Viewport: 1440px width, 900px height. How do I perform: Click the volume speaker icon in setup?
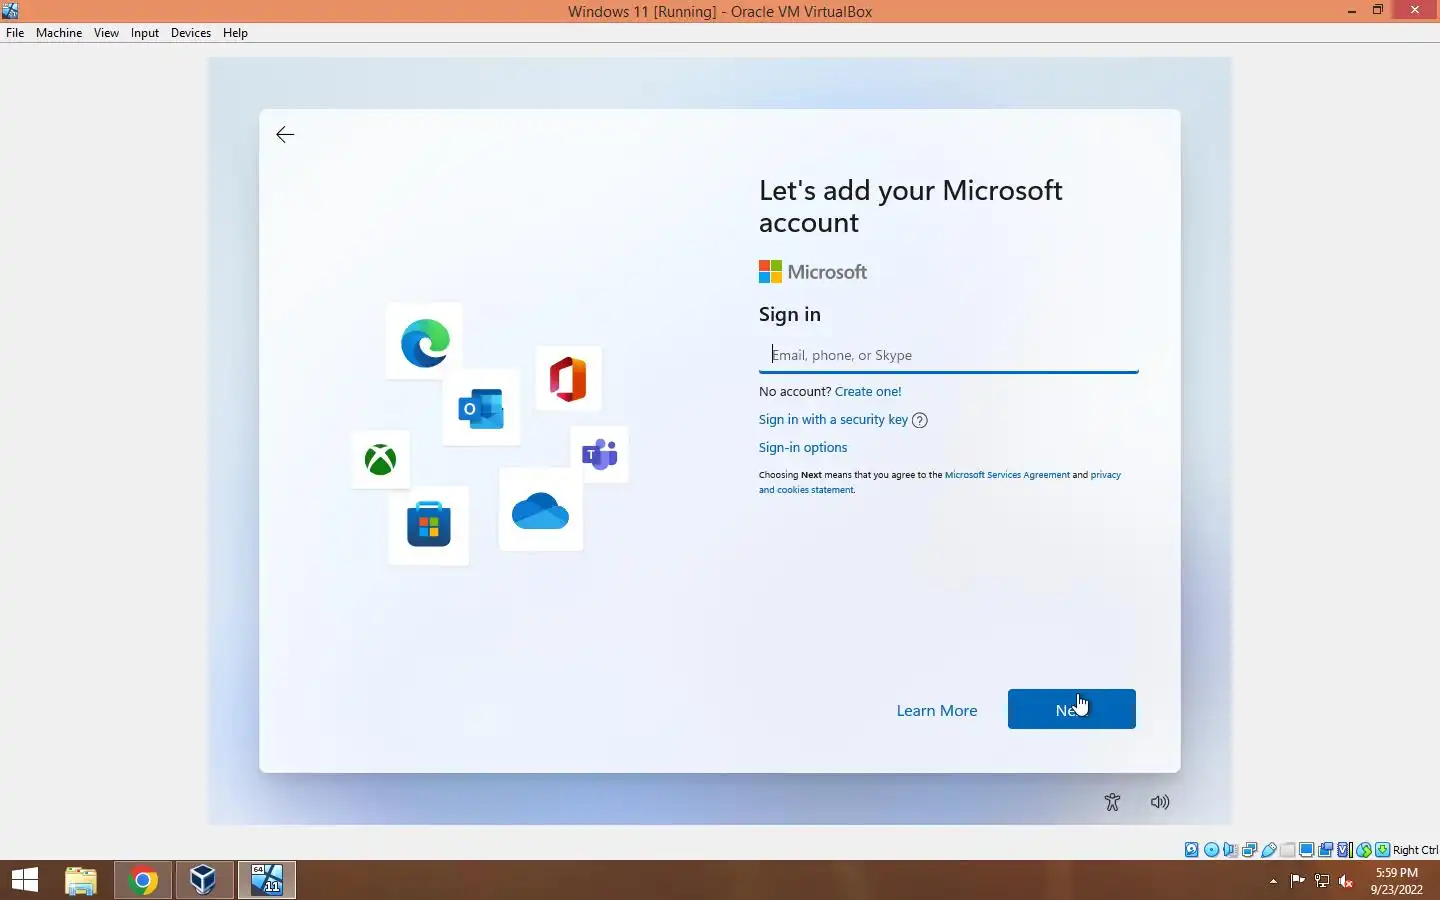point(1160,802)
